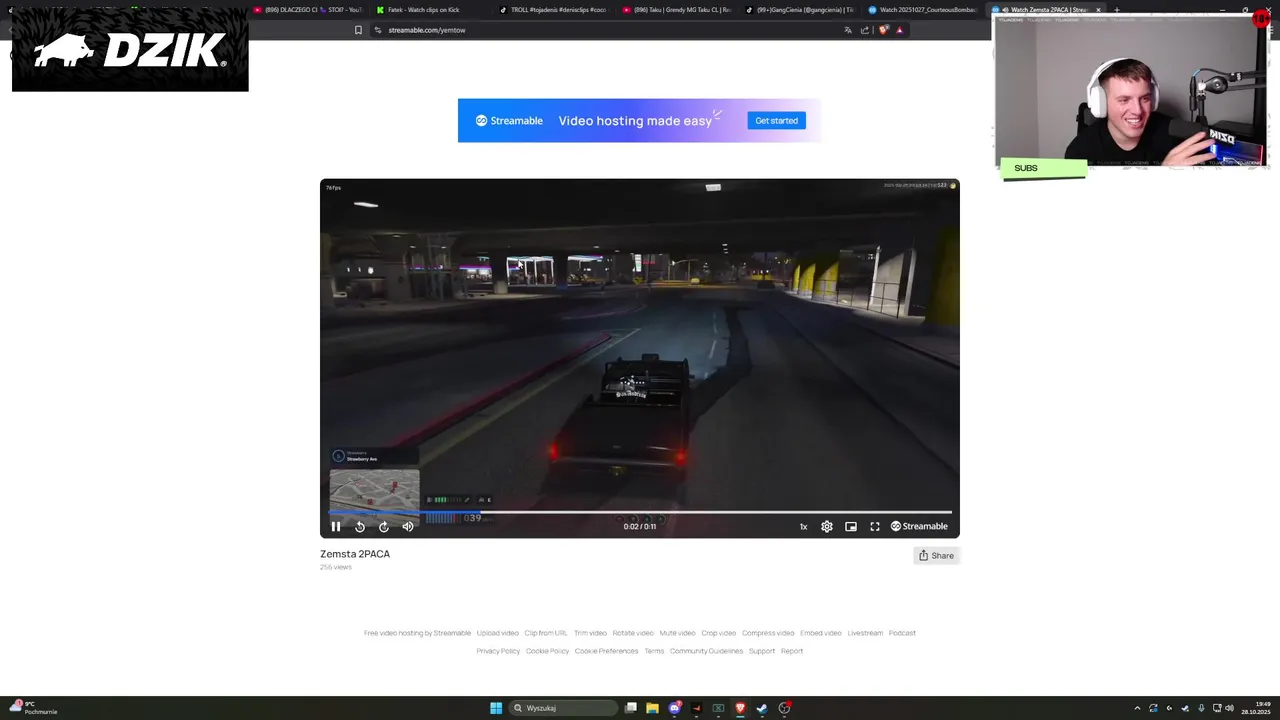The height and width of the screenshot is (720, 1280).
Task: Click the Rotate video footer link
Action: pos(633,633)
